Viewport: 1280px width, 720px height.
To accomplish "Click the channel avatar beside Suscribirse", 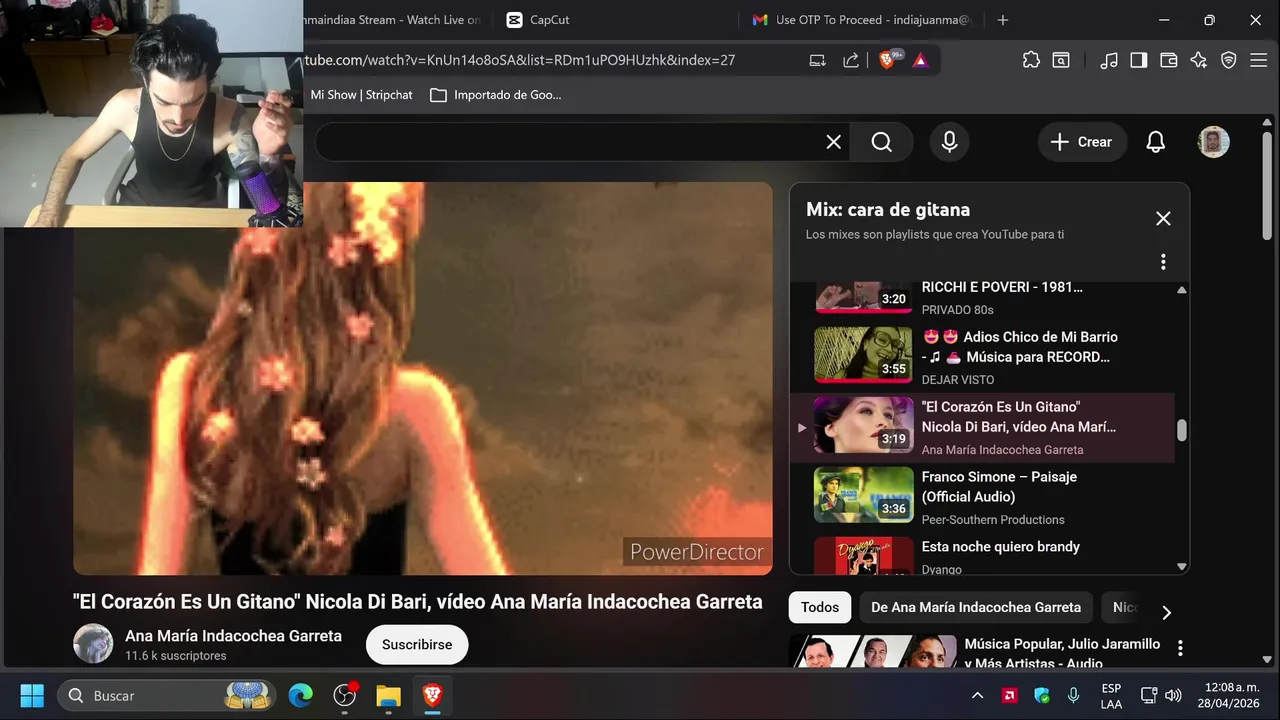I will pos(93,644).
